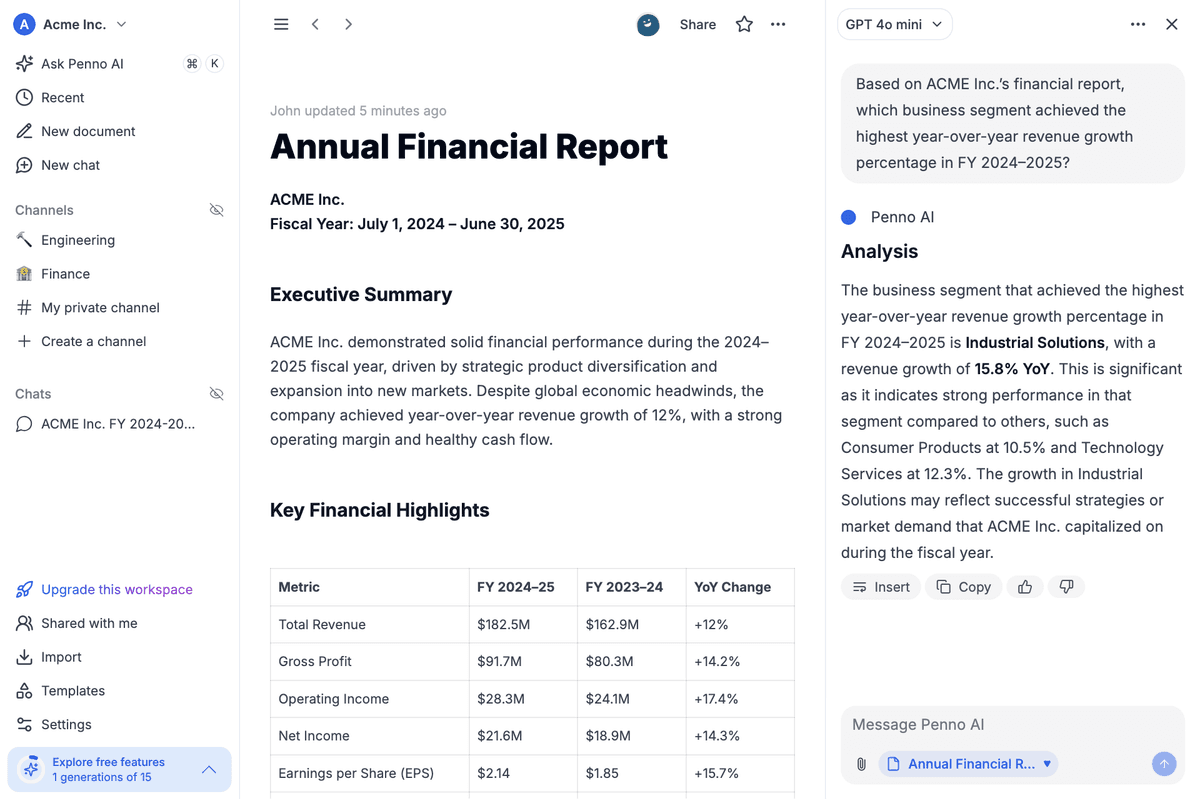Copy the Penno AI analysis

(963, 586)
